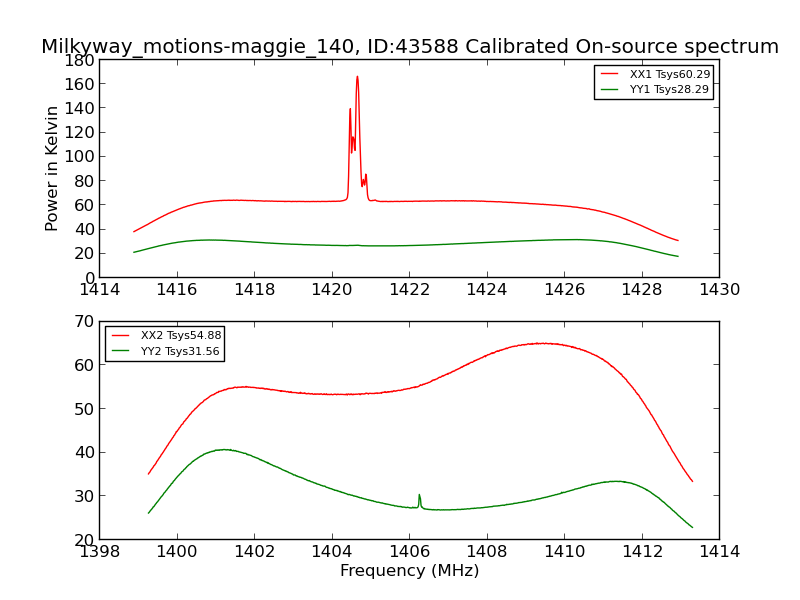Image resolution: width=800 pixels, height=600 pixels.
Task: Click the 1406 tick label on lower plot
Action: point(410,552)
